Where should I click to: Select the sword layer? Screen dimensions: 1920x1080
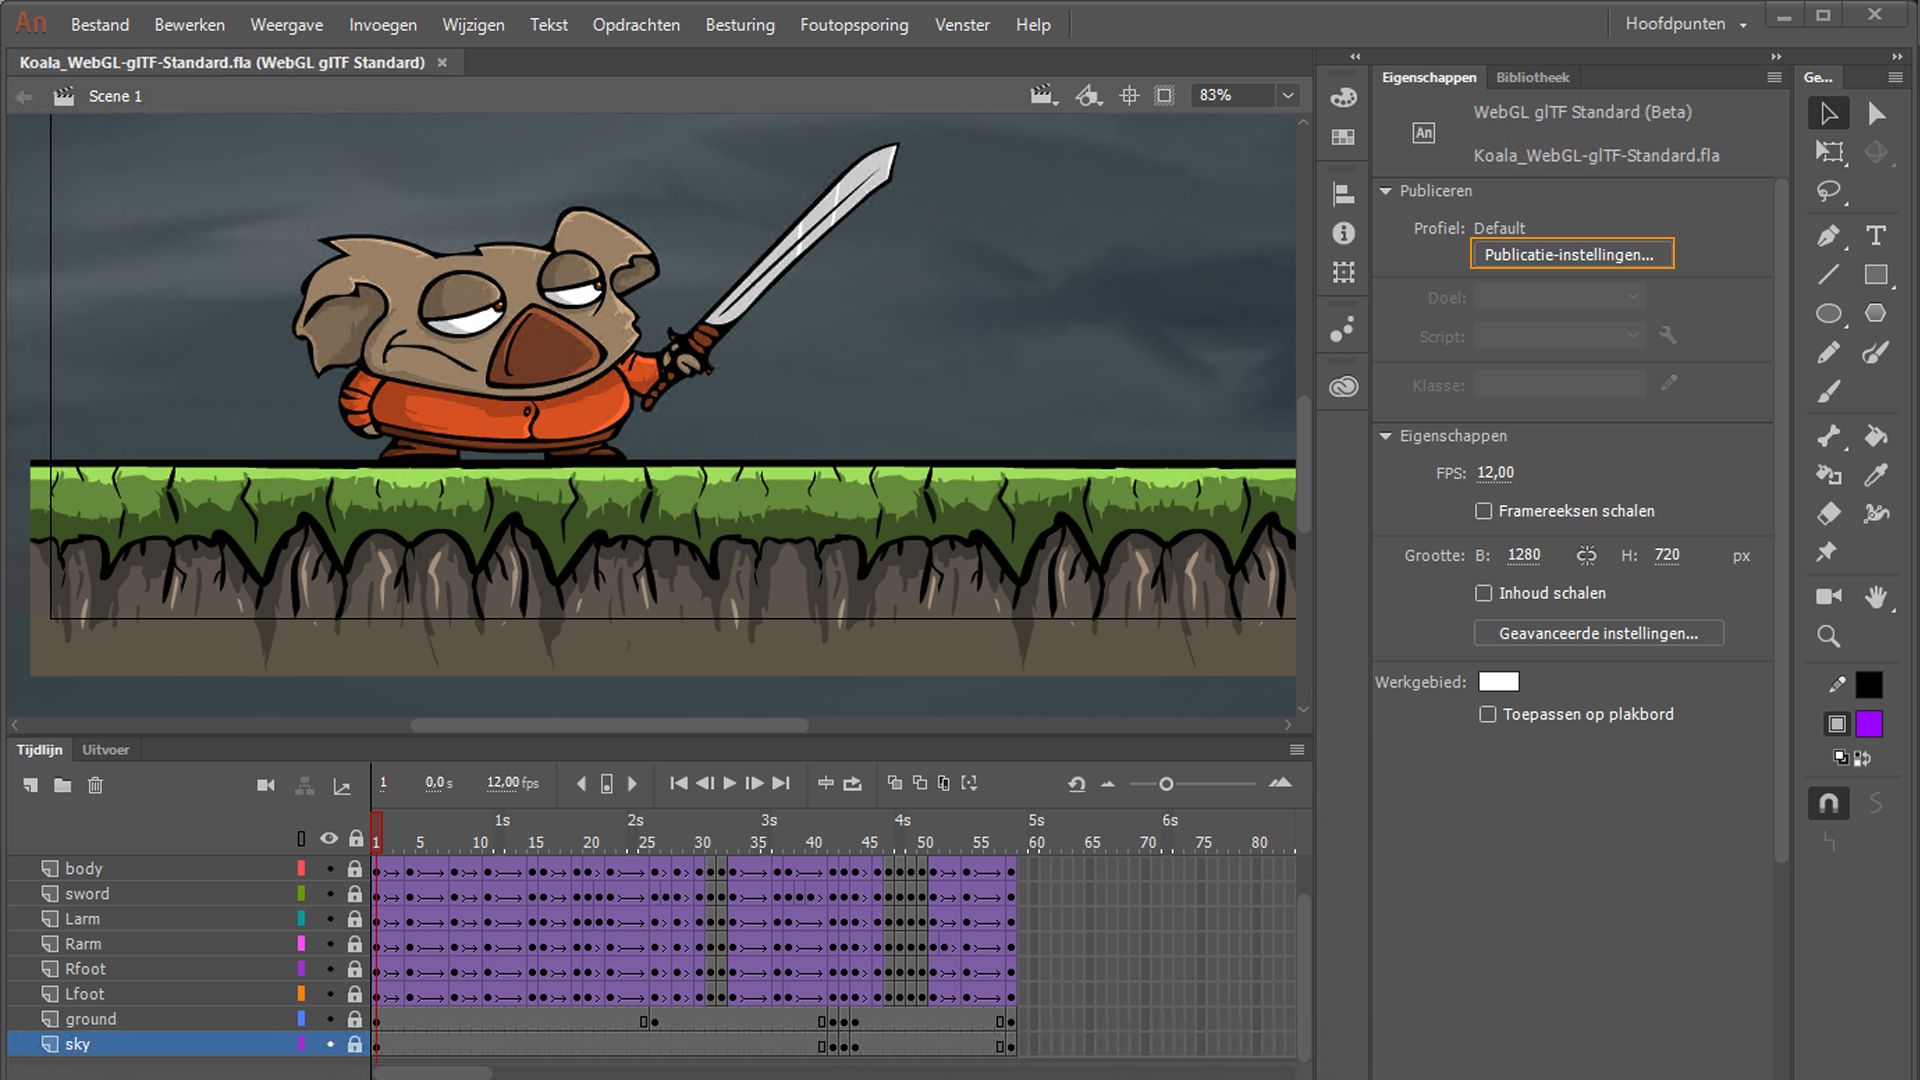[88, 893]
